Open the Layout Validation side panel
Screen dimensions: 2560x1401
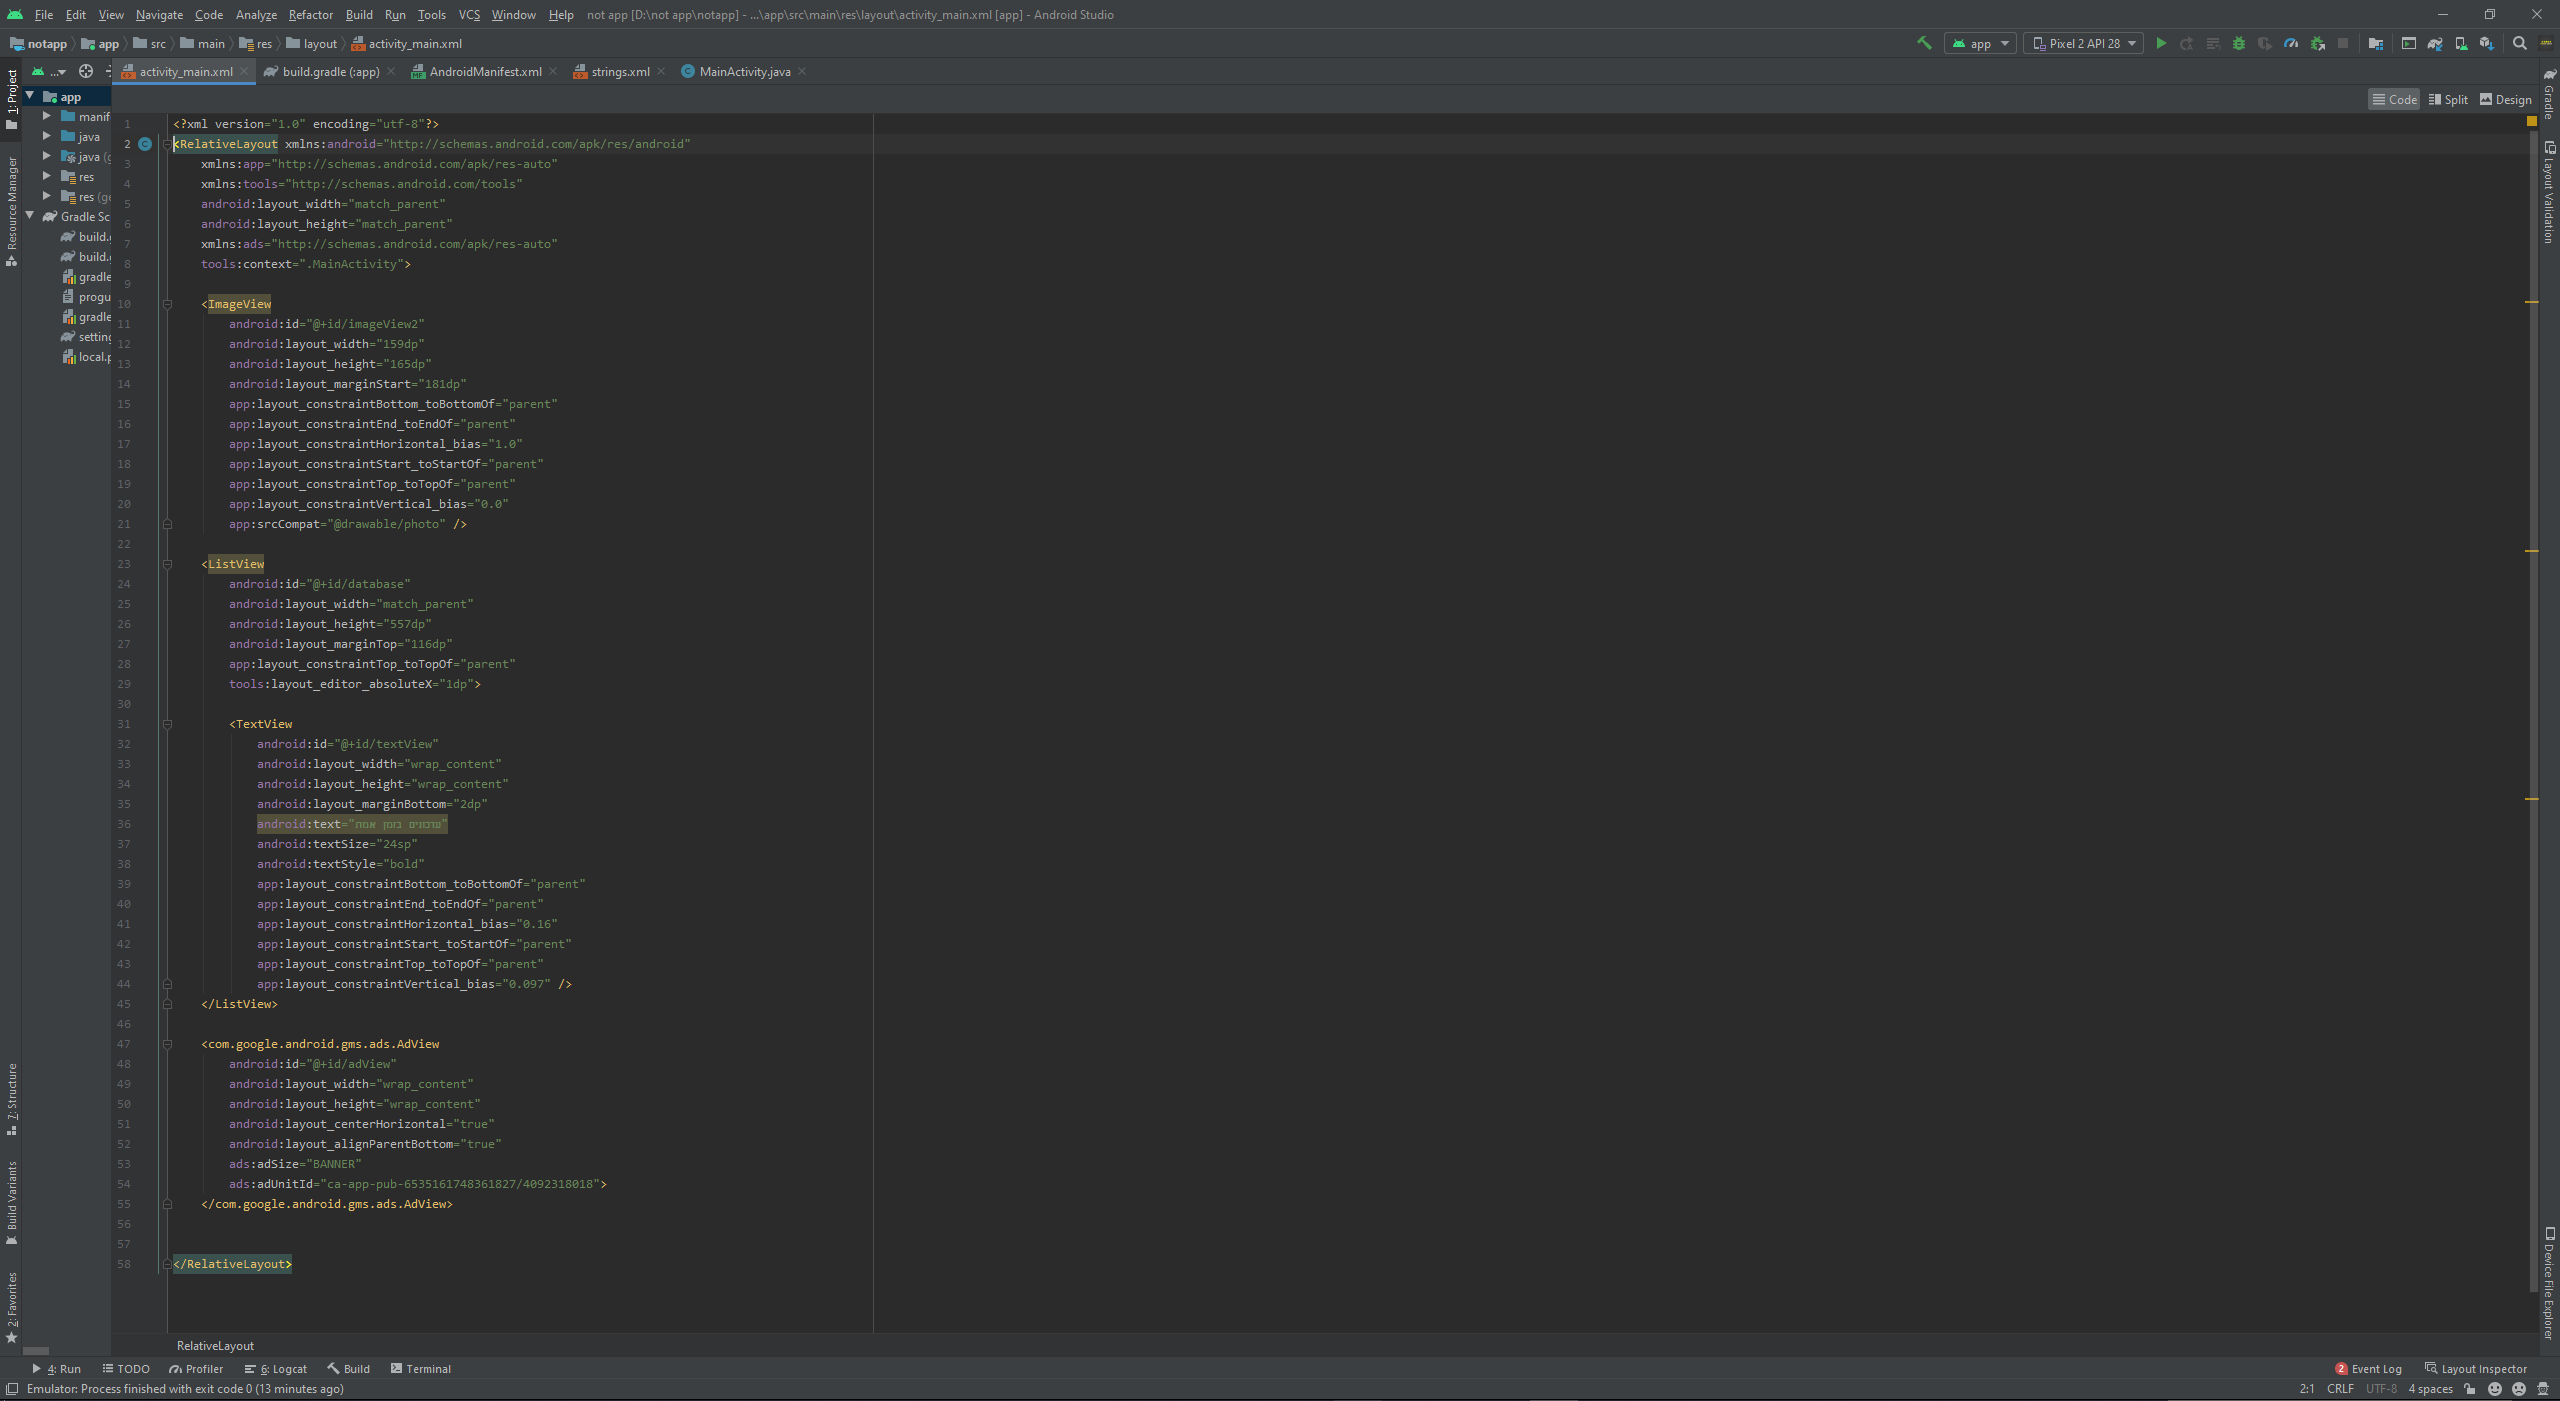tap(2549, 192)
